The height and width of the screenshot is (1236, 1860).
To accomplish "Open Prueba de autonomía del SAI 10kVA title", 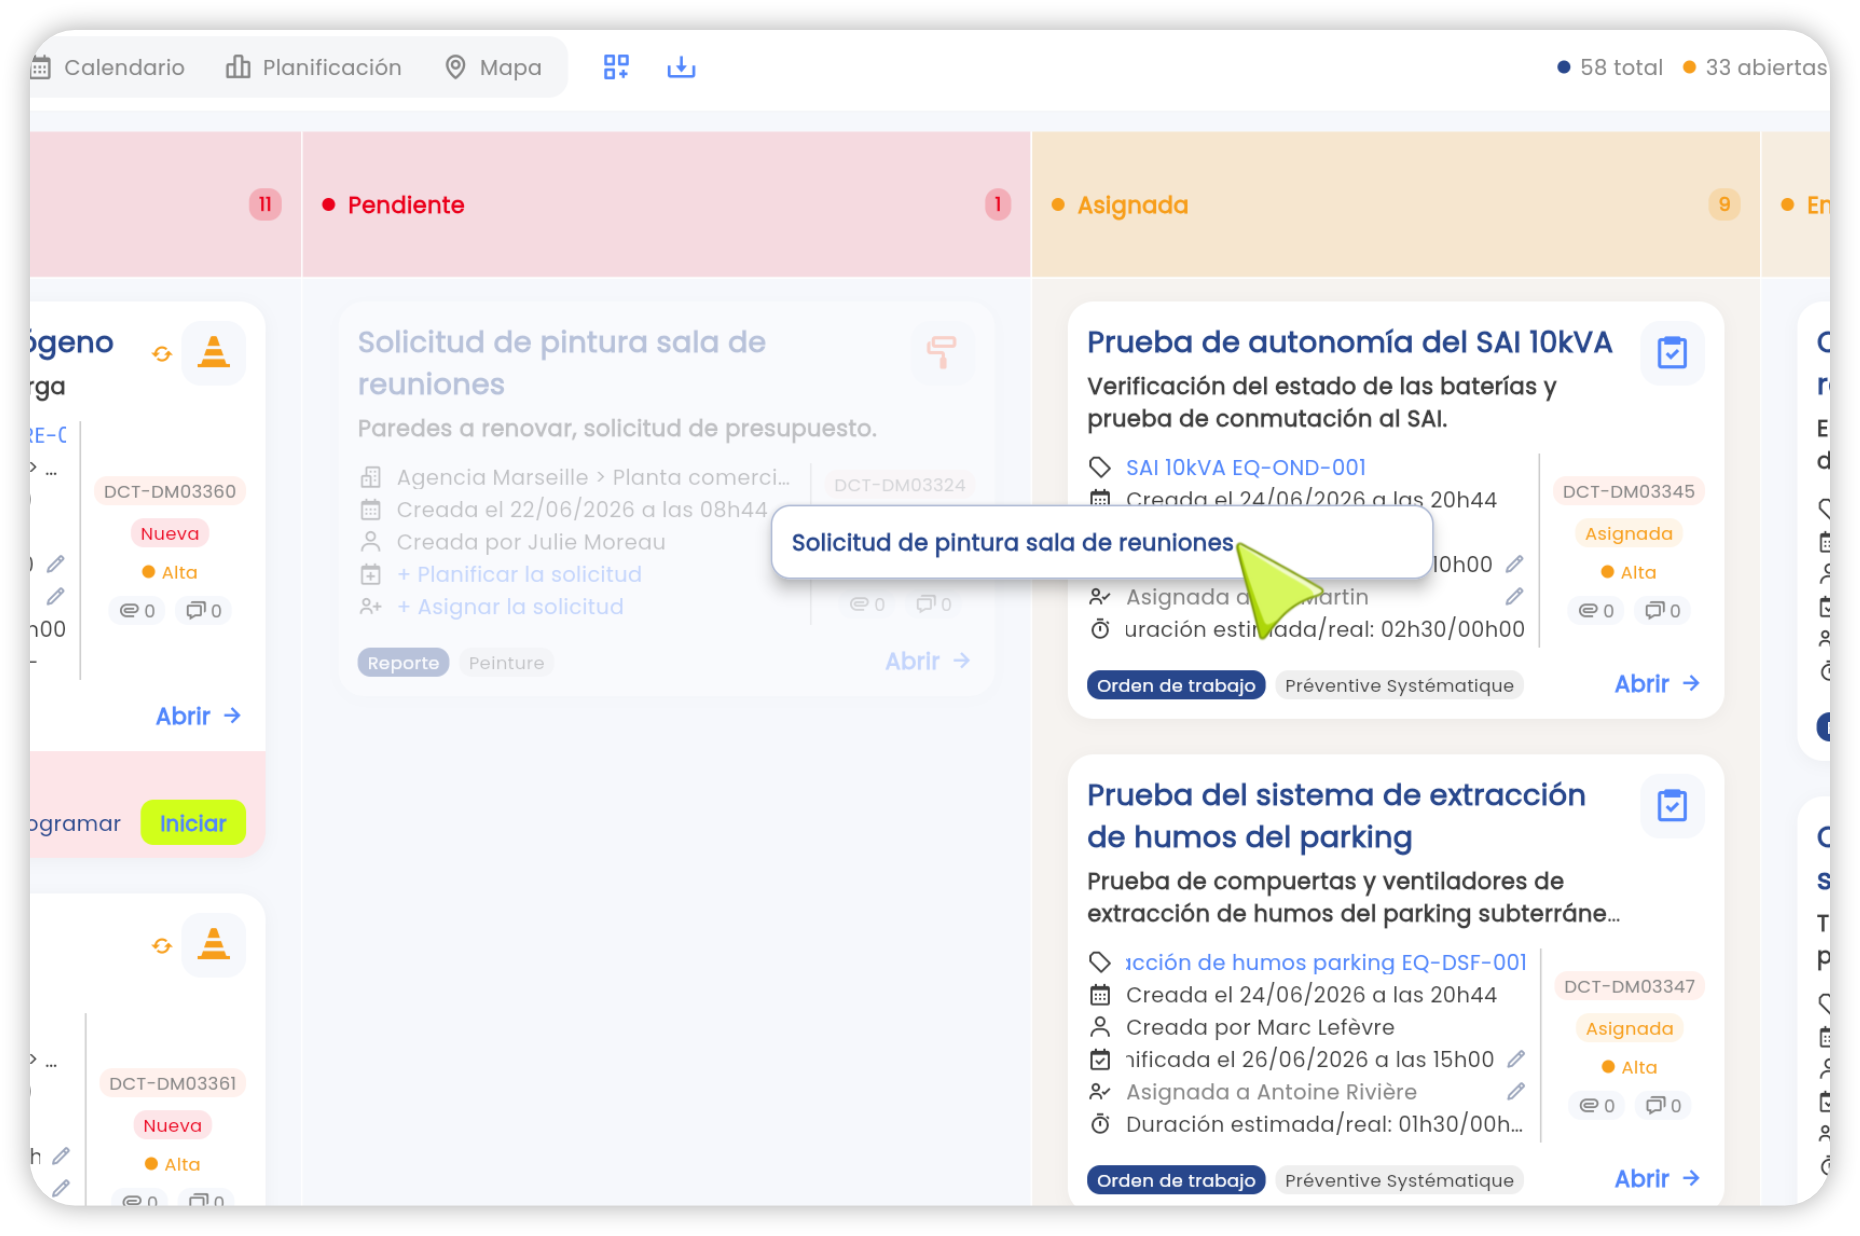I will [x=1349, y=342].
